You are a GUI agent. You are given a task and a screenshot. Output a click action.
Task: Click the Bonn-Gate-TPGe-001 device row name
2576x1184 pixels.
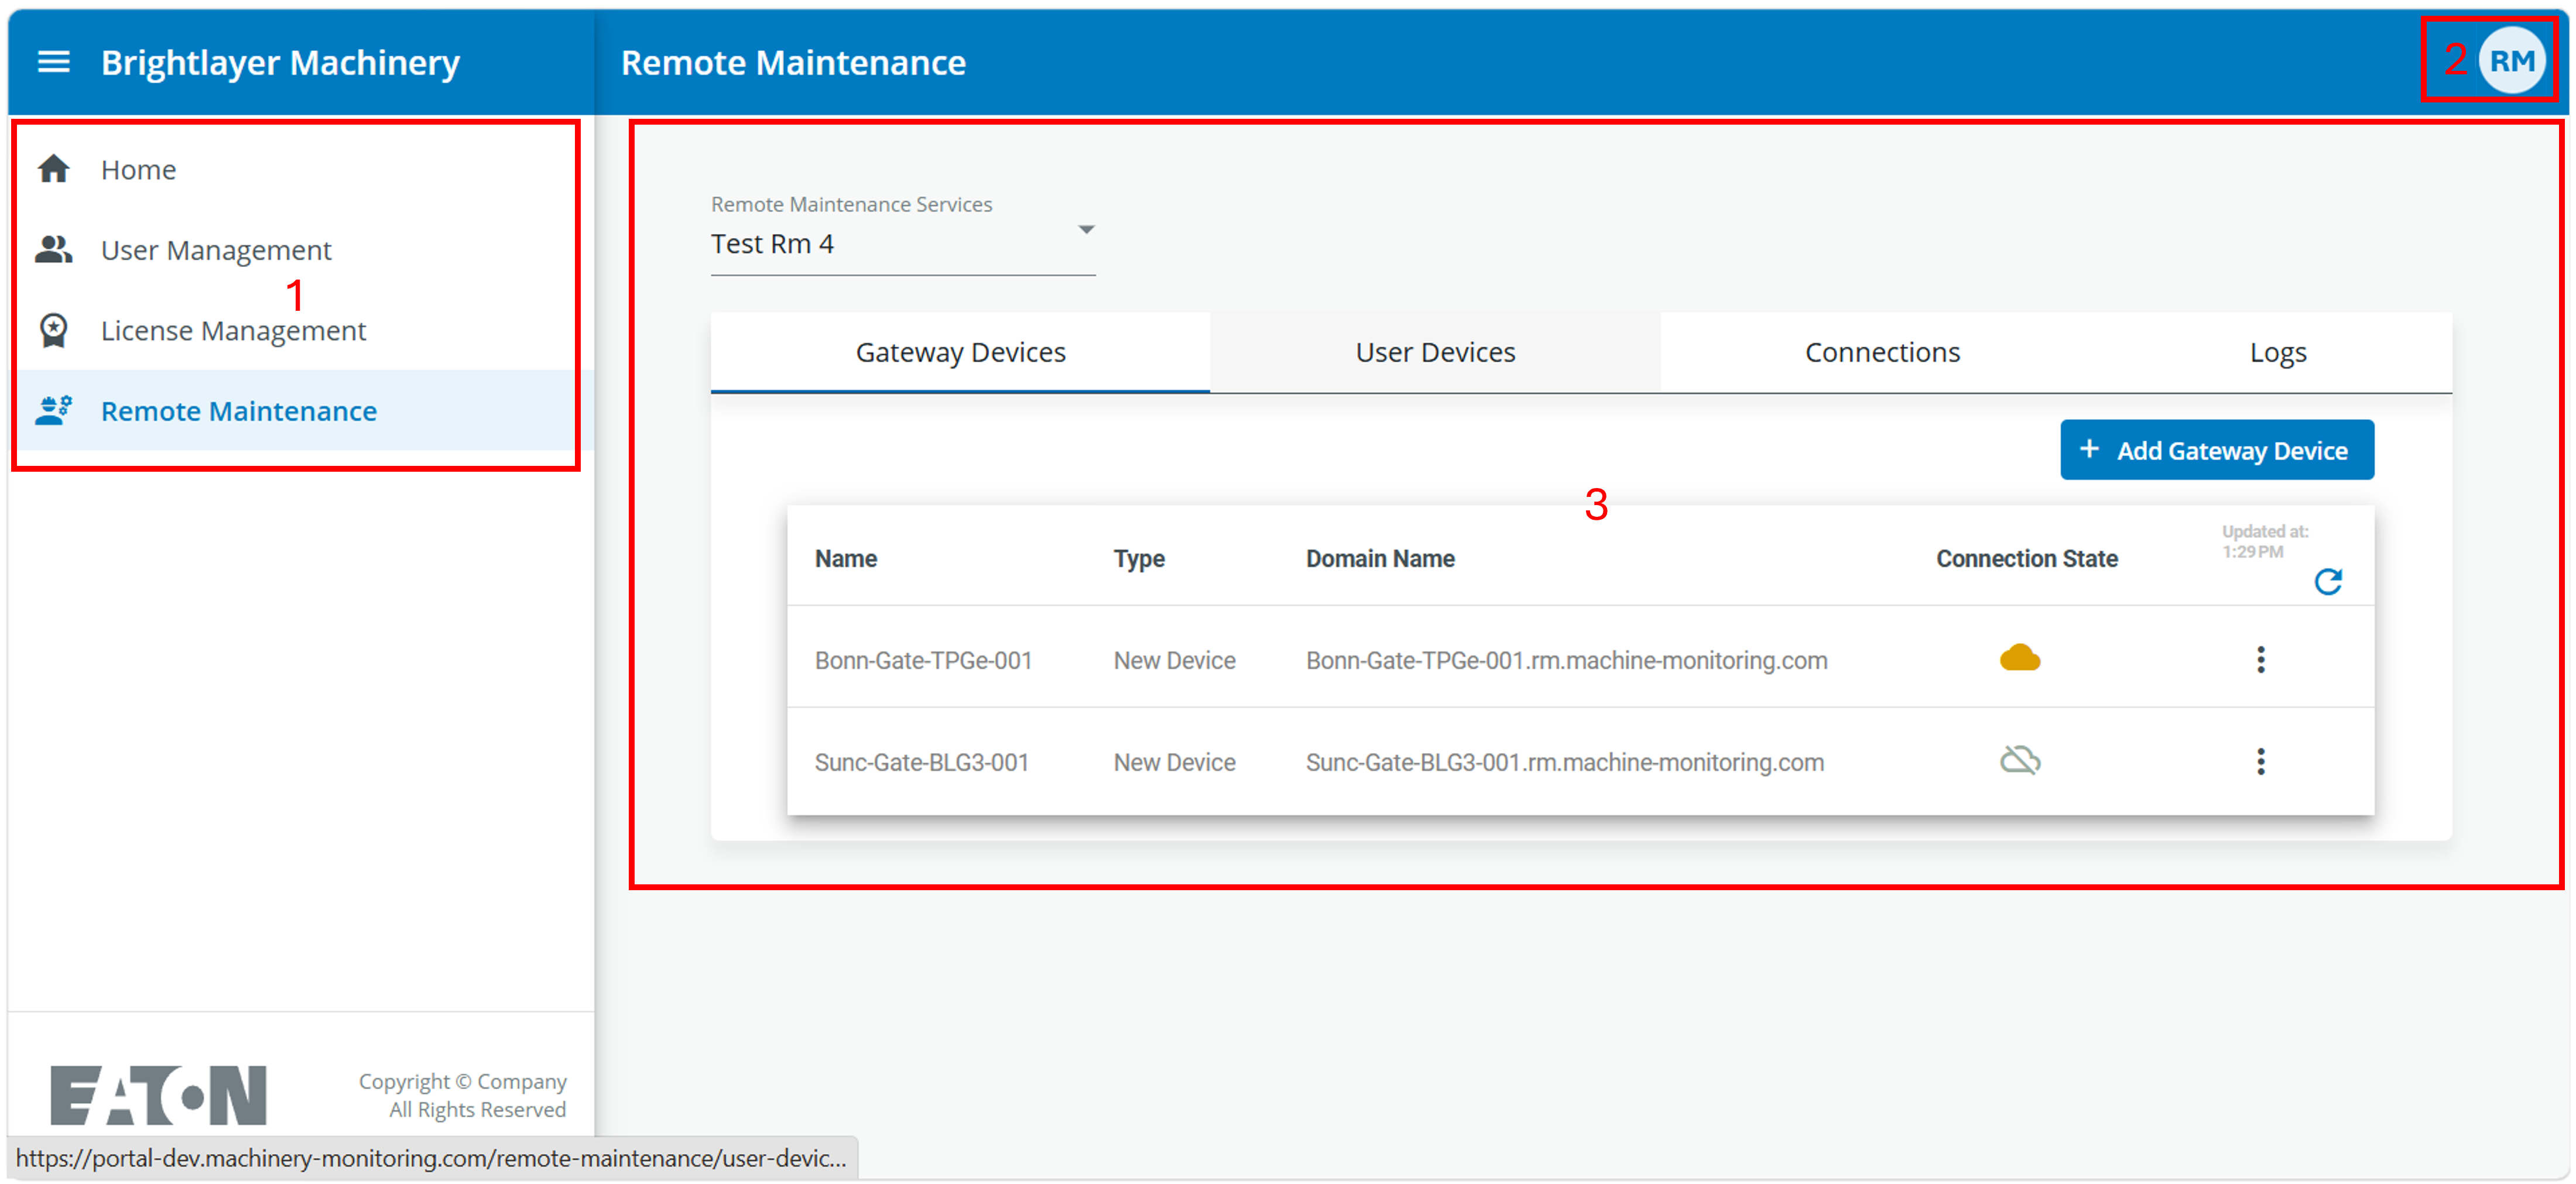pyautogui.click(x=923, y=660)
